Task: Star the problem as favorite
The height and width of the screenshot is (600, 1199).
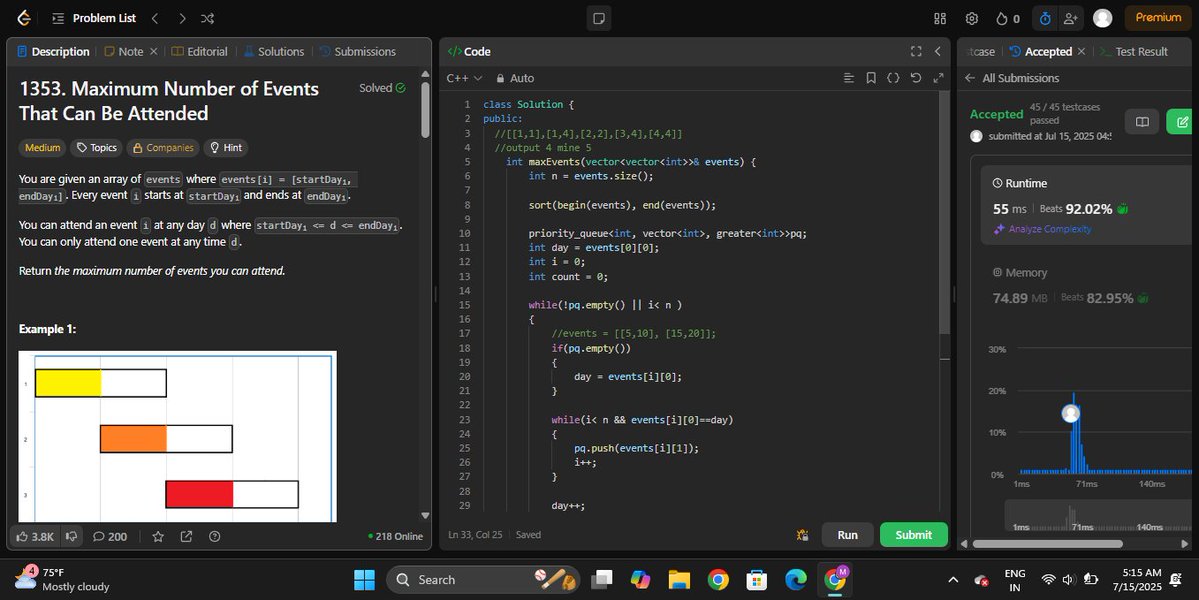Action: [x=158, y=537]
